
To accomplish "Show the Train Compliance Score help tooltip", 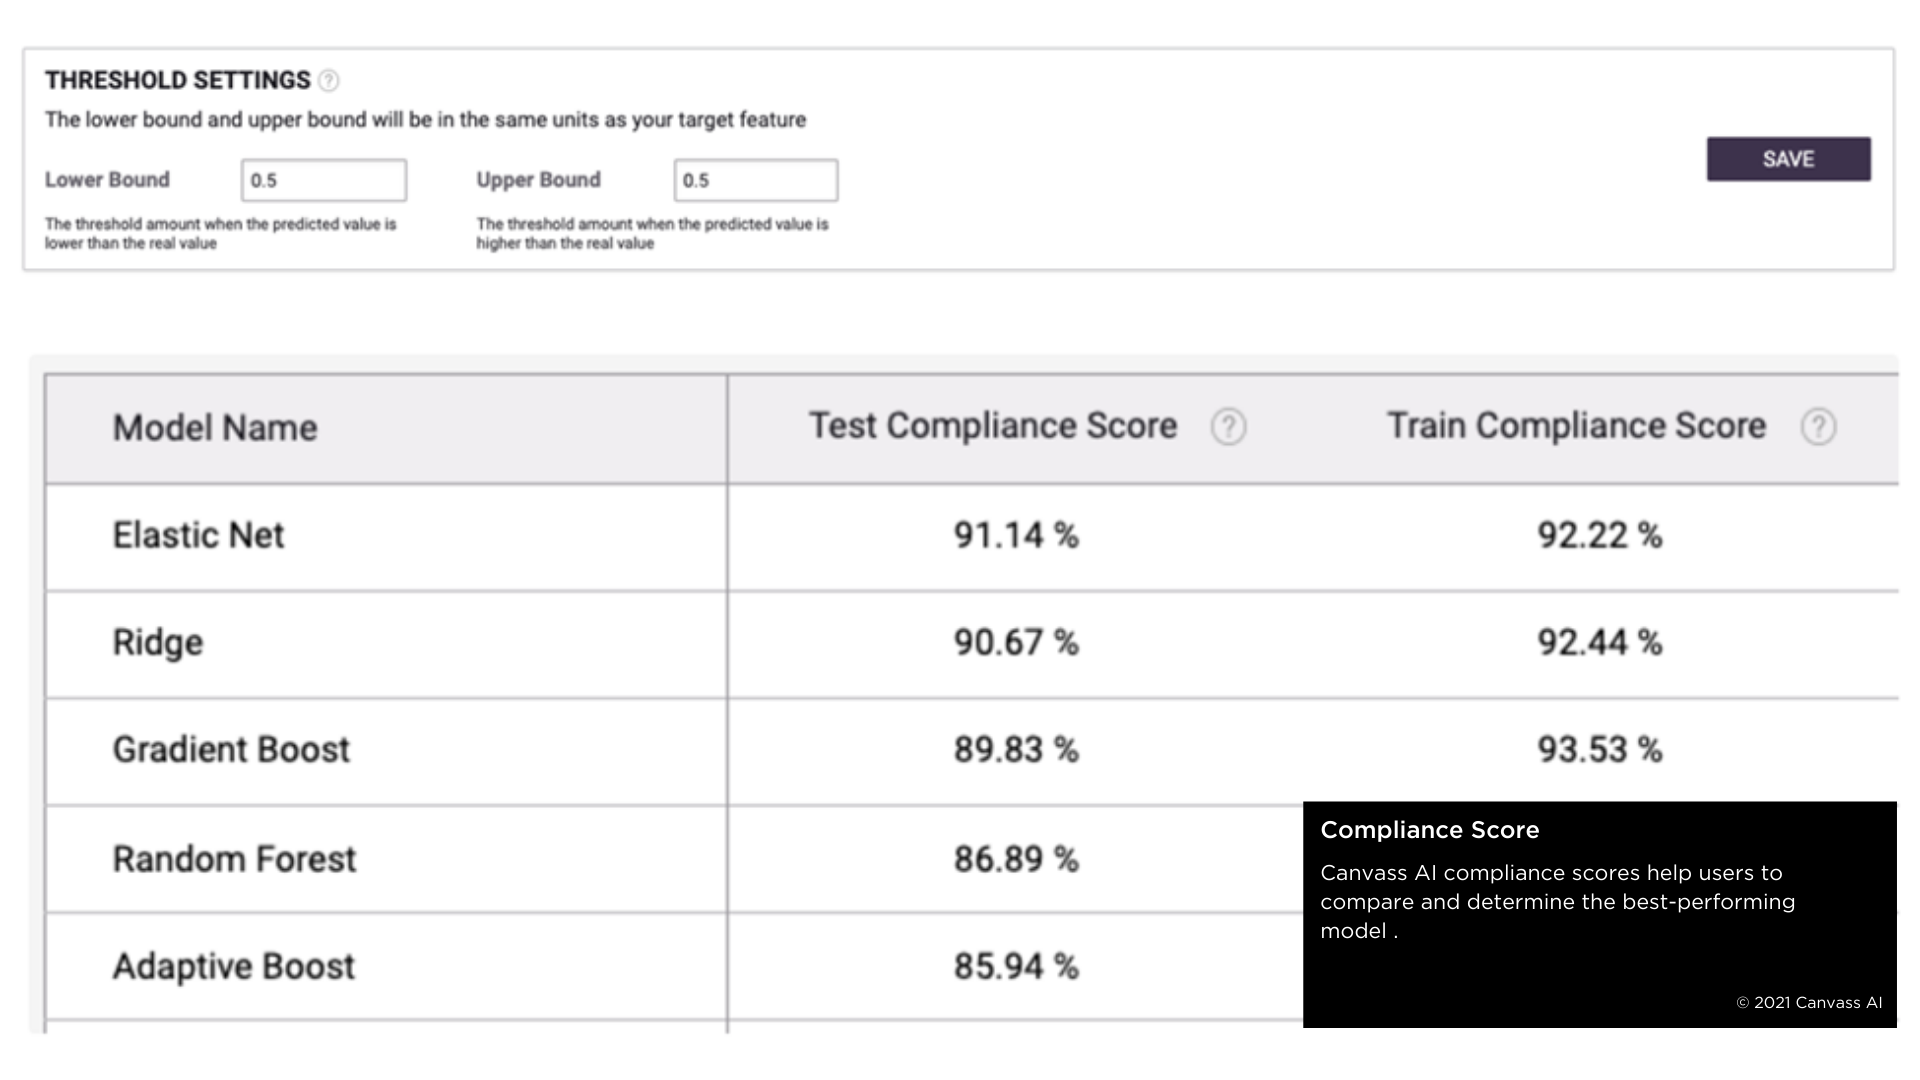I will click(1818, 427).
